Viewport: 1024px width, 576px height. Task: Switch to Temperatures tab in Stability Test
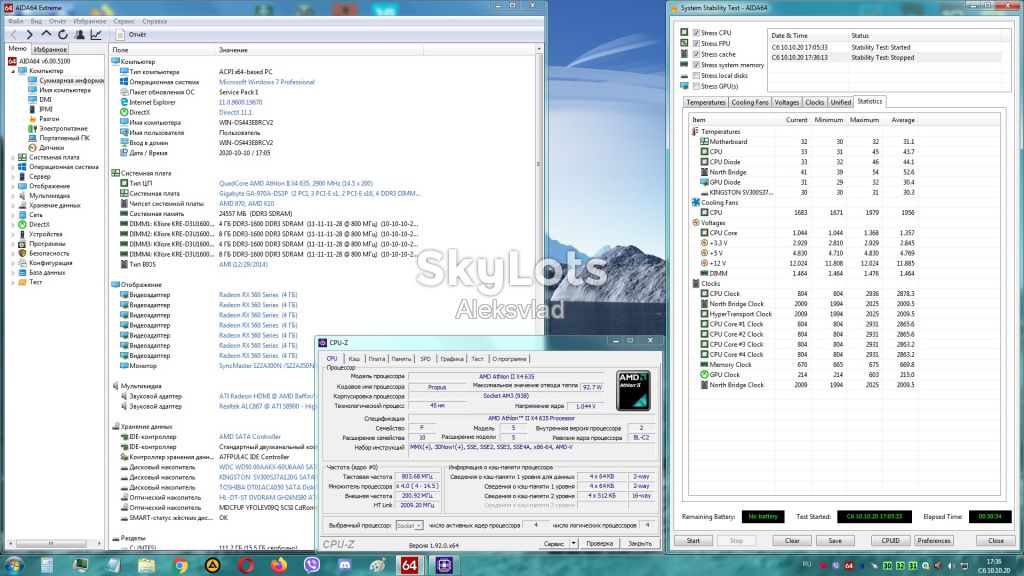click(705, 102)
